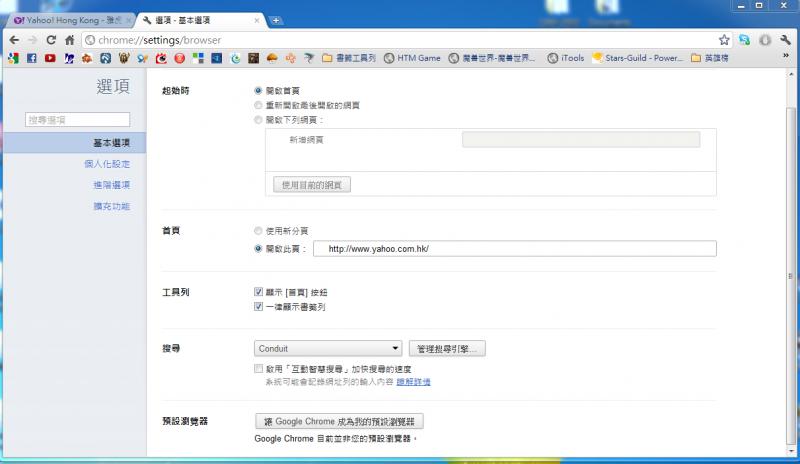Open the Facebook bookmark
This screenshot has width=800, height=464.
point(32,58)
